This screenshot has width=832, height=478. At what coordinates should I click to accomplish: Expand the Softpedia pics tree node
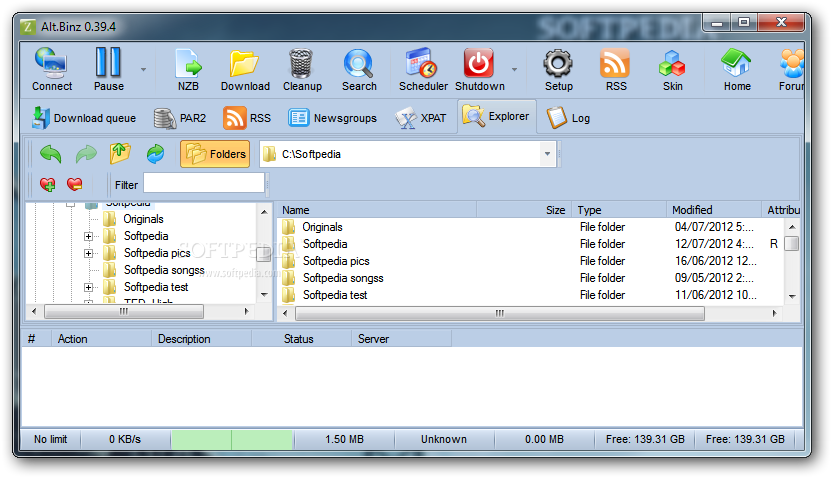tap(89, 253)
